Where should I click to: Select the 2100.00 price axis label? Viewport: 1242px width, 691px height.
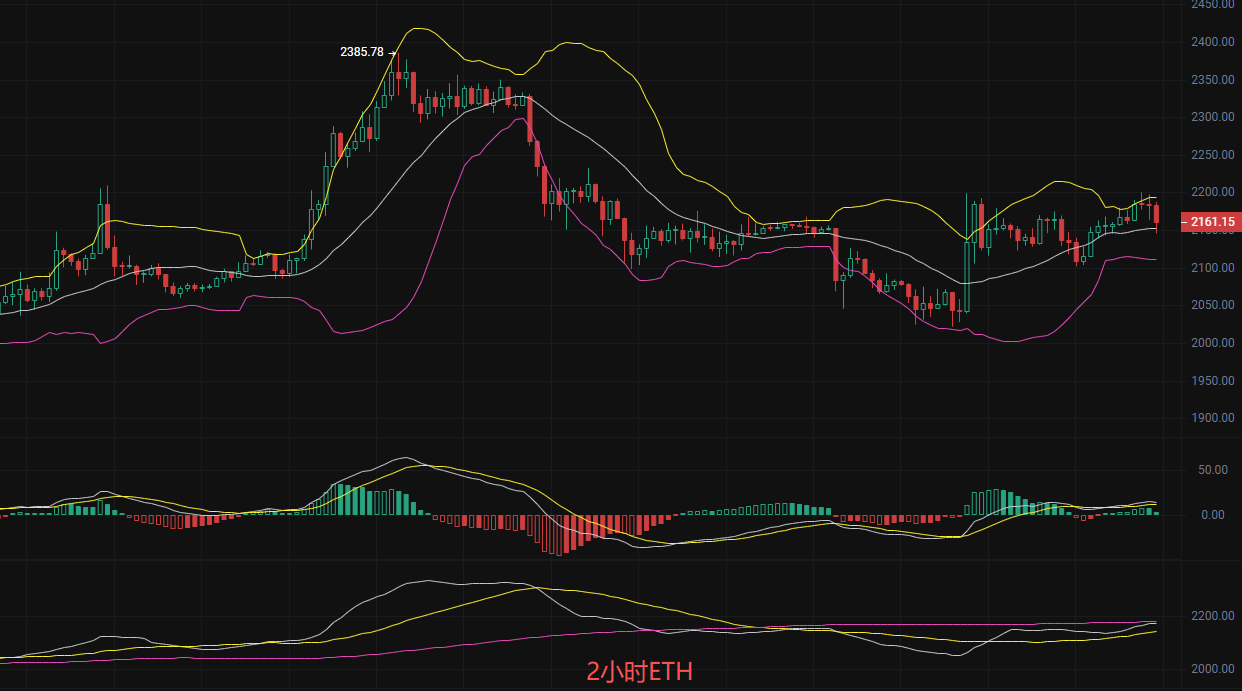(x=1212, y=268)
